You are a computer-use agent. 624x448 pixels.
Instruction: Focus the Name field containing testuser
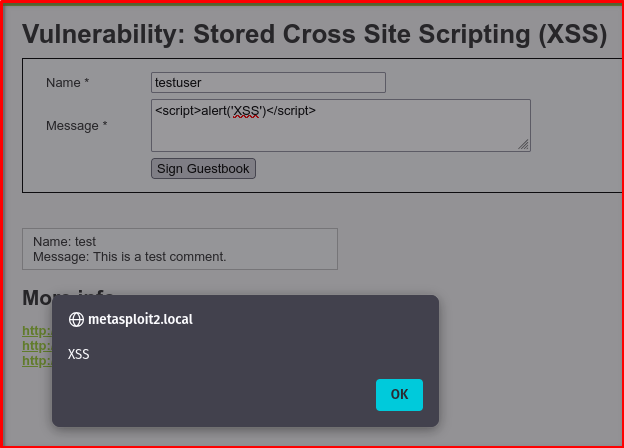click(x=268, y=82)
